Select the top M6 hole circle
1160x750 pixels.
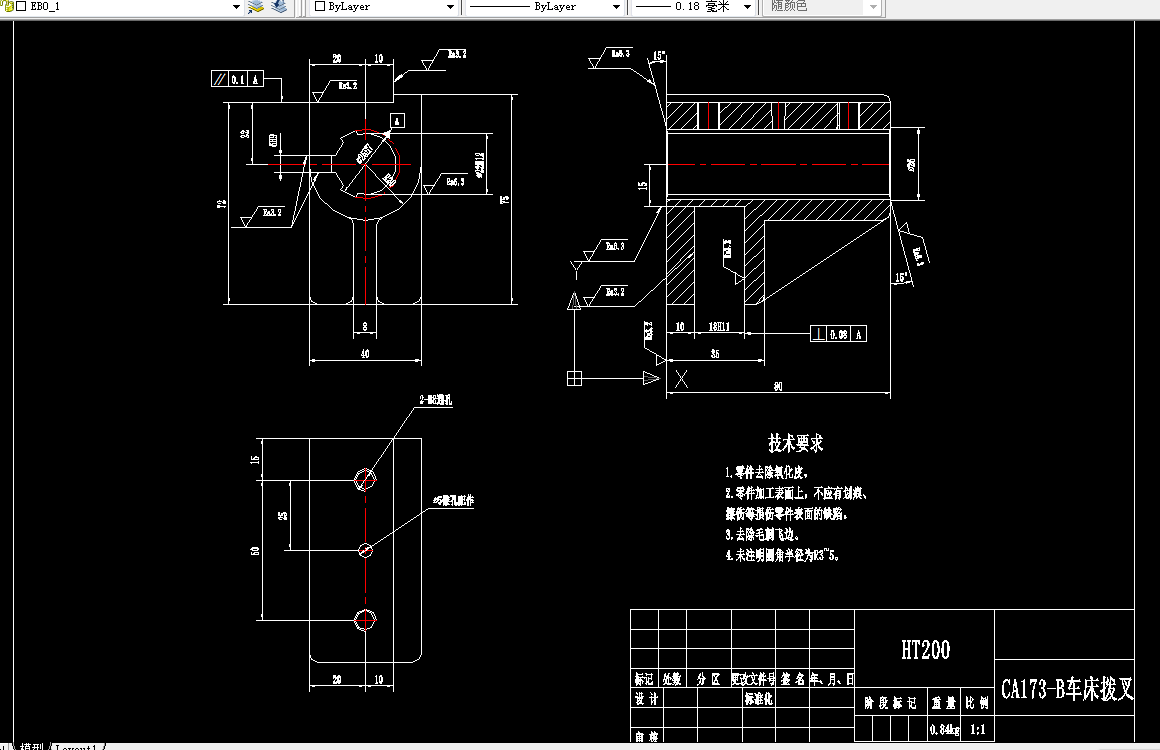pos(365,479)
